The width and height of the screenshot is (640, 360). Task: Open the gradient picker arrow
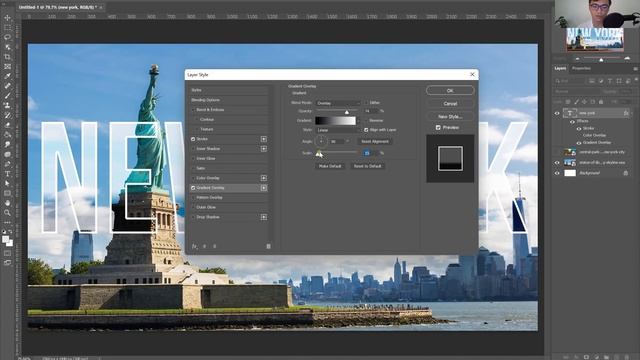pyautogui.click(x=358, y=120)
